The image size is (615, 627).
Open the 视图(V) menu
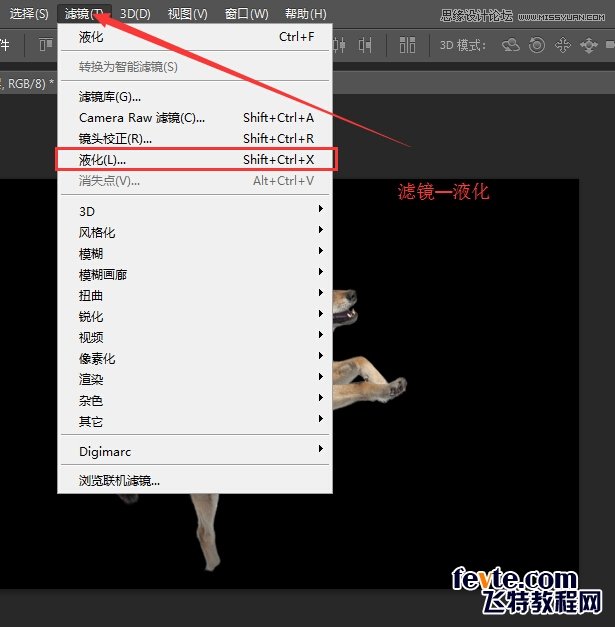tap(188, 14)
